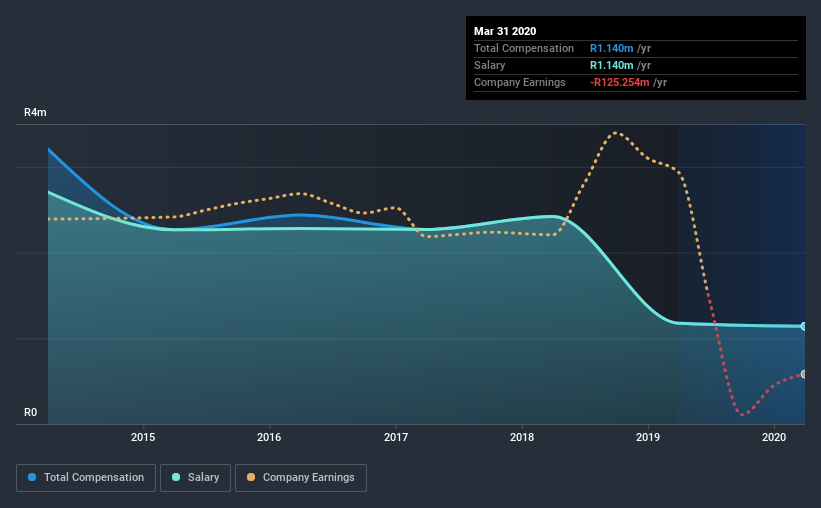Click the 2017 x-axis label
This screenshot has width=821, height=508.
tap(396, 437)
